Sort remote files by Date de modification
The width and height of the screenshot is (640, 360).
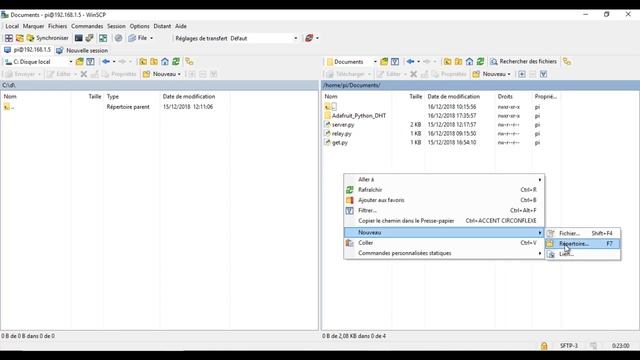[453, 97]
